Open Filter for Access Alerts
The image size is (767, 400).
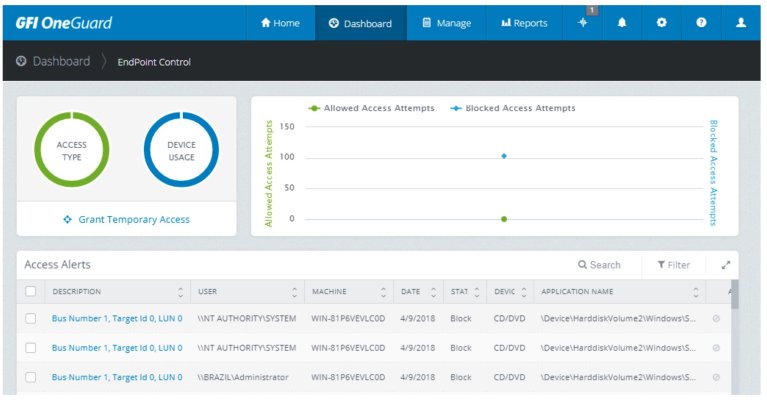(x=673, y=265)
